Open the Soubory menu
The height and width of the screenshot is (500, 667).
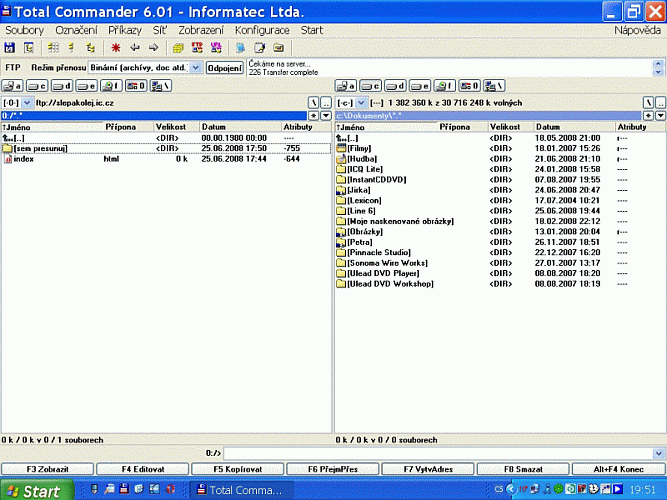pos(25,30)
